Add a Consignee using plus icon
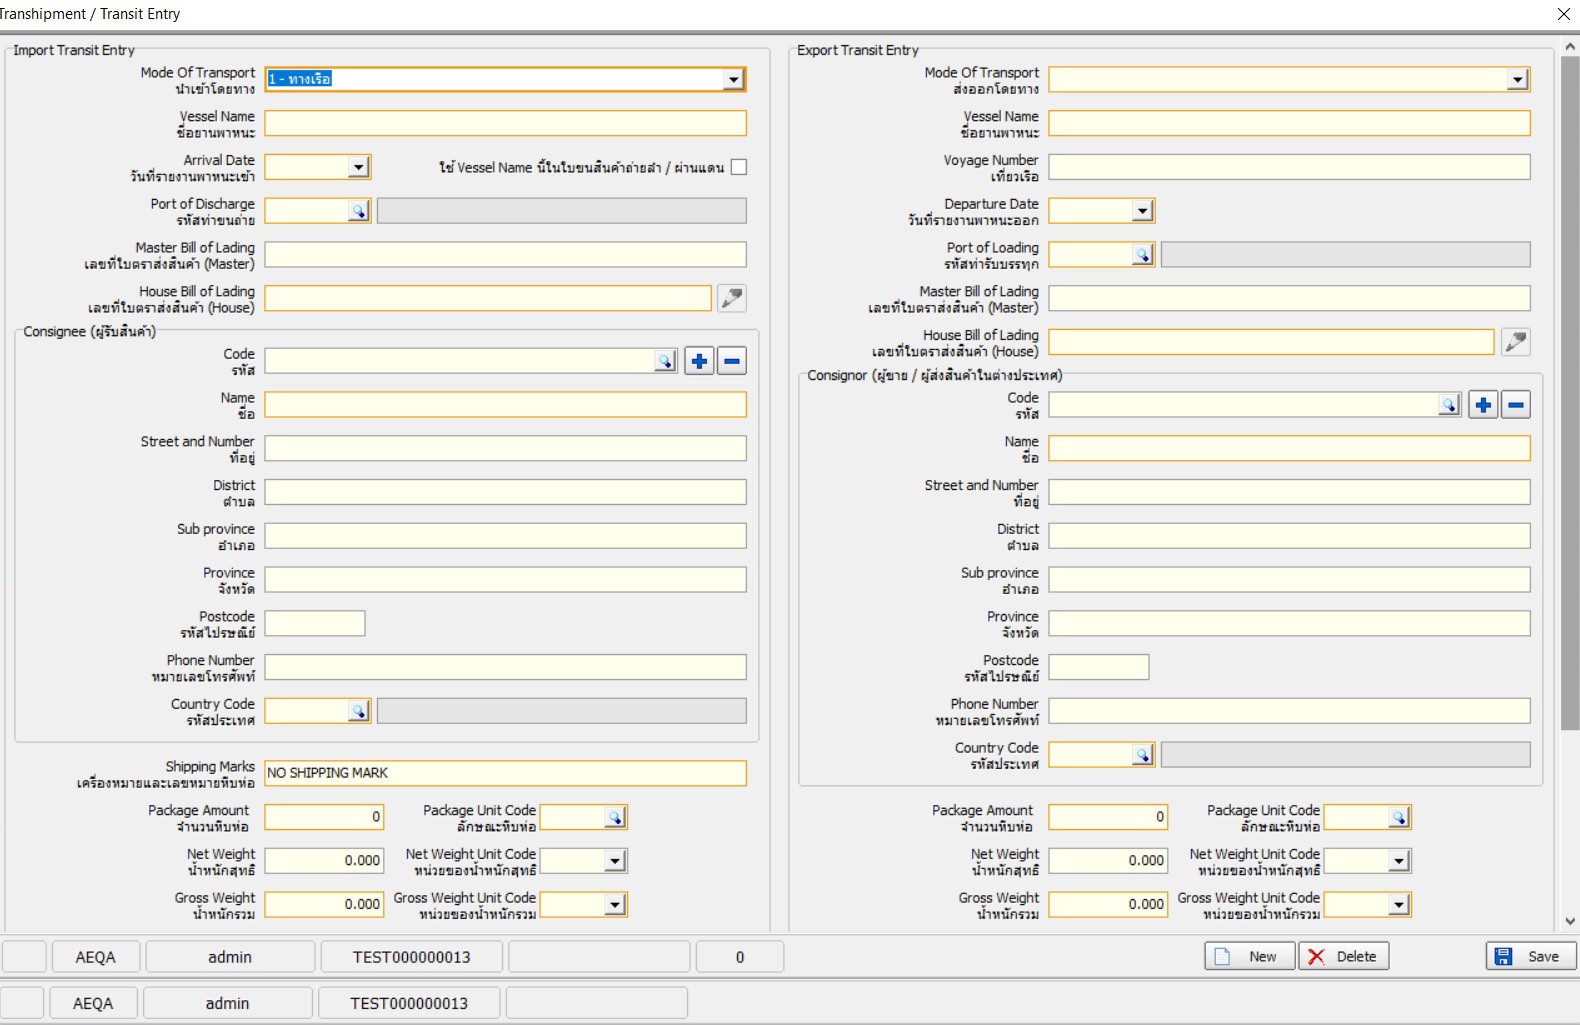1580x1025 pixels. click(x=699, y=361)
